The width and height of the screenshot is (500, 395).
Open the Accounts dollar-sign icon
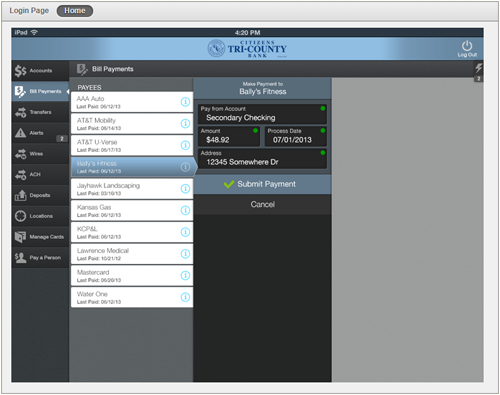pos(20,71)
